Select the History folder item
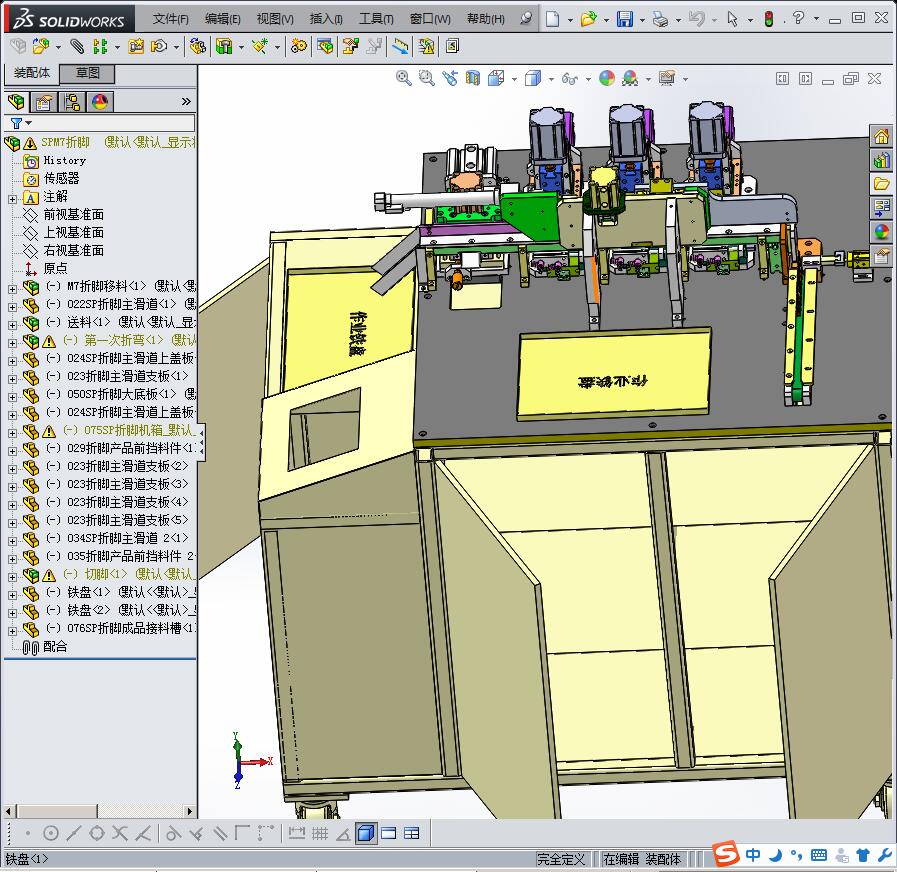 pos(64,160)
